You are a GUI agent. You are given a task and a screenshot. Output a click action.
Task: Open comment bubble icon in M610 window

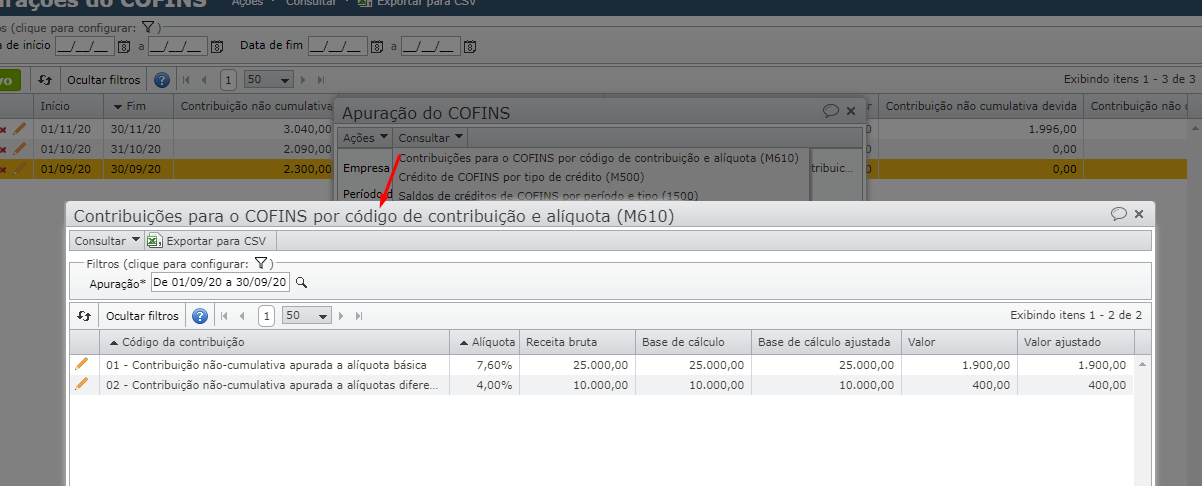coord(1119,214)
